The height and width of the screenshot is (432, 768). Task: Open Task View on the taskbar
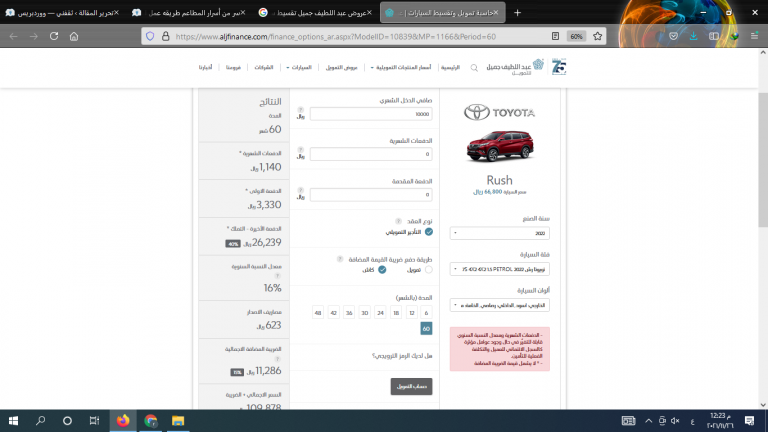pos(94,421)
